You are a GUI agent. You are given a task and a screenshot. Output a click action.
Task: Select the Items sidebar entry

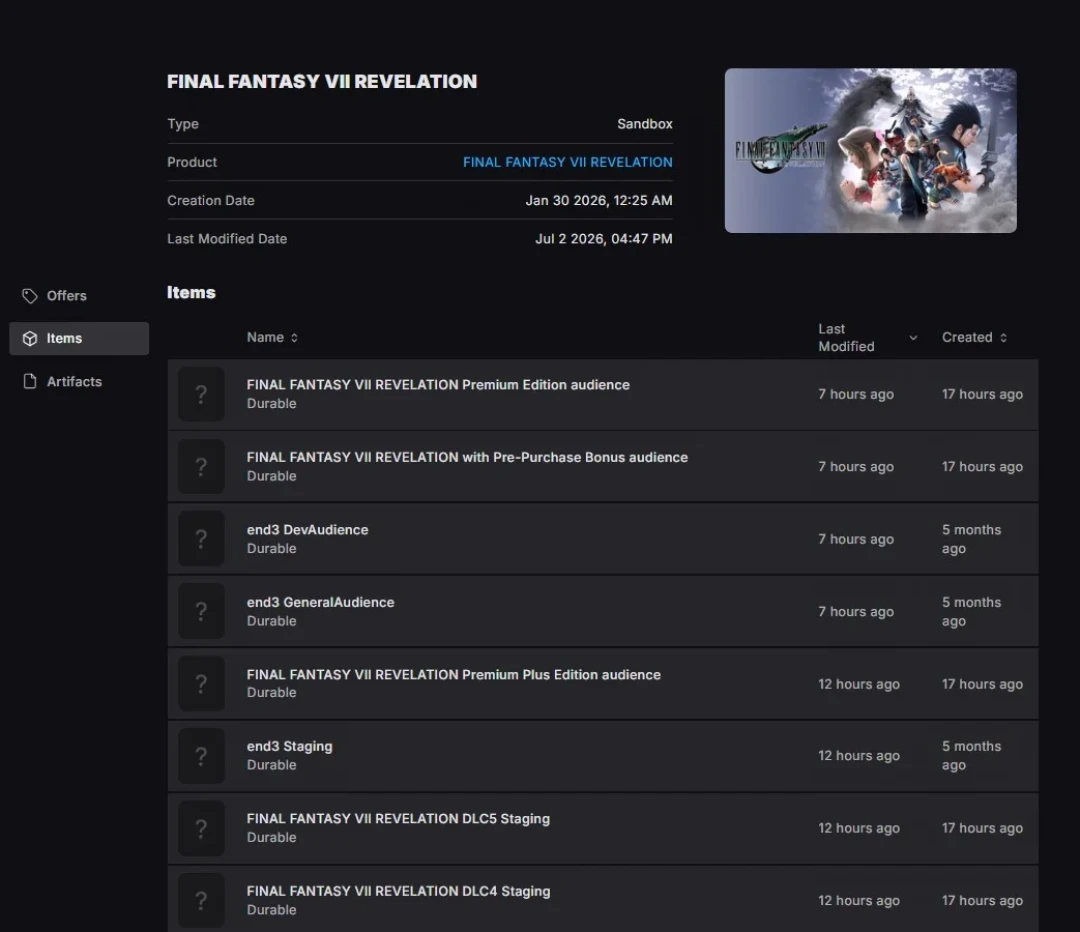tap(79, 339)
